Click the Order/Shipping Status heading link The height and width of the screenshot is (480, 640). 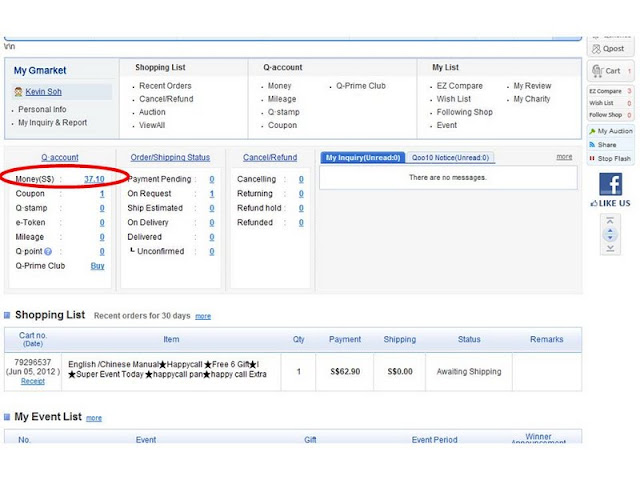[170, 157]
